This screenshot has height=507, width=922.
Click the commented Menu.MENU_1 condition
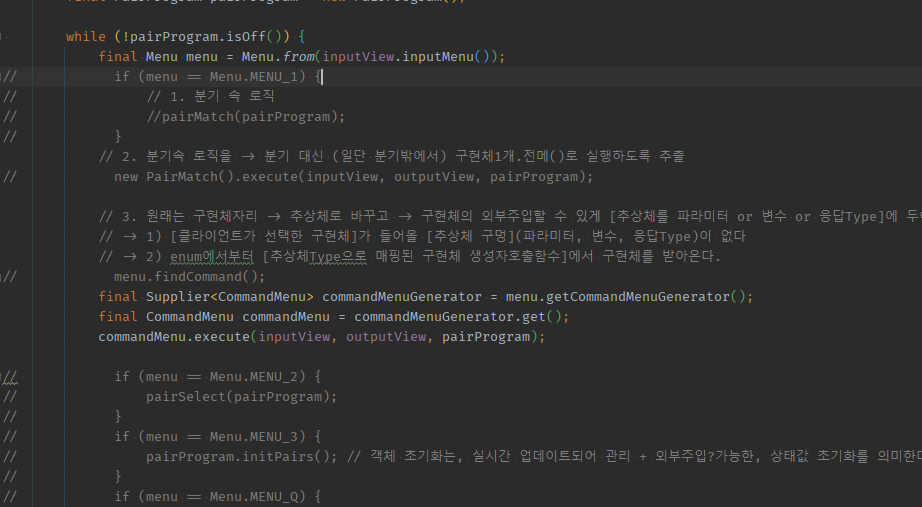218,76
